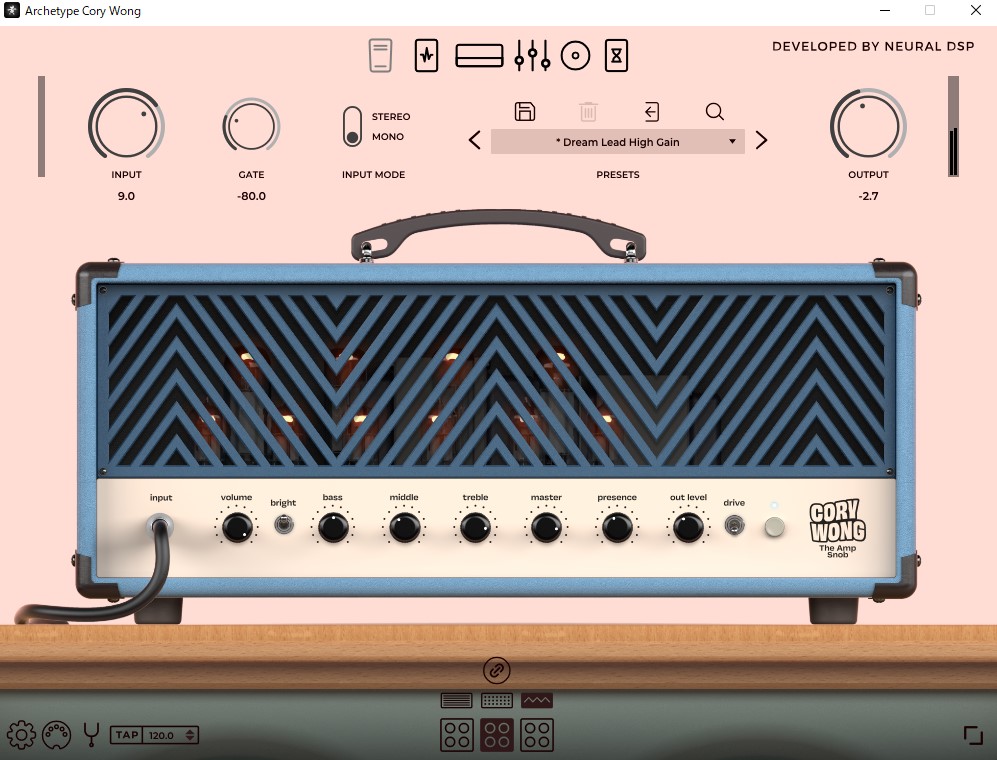Image resolution: width=997 pixels, height=760 pixels.
Task: Open the waveform pedal section
Action: 426,55
